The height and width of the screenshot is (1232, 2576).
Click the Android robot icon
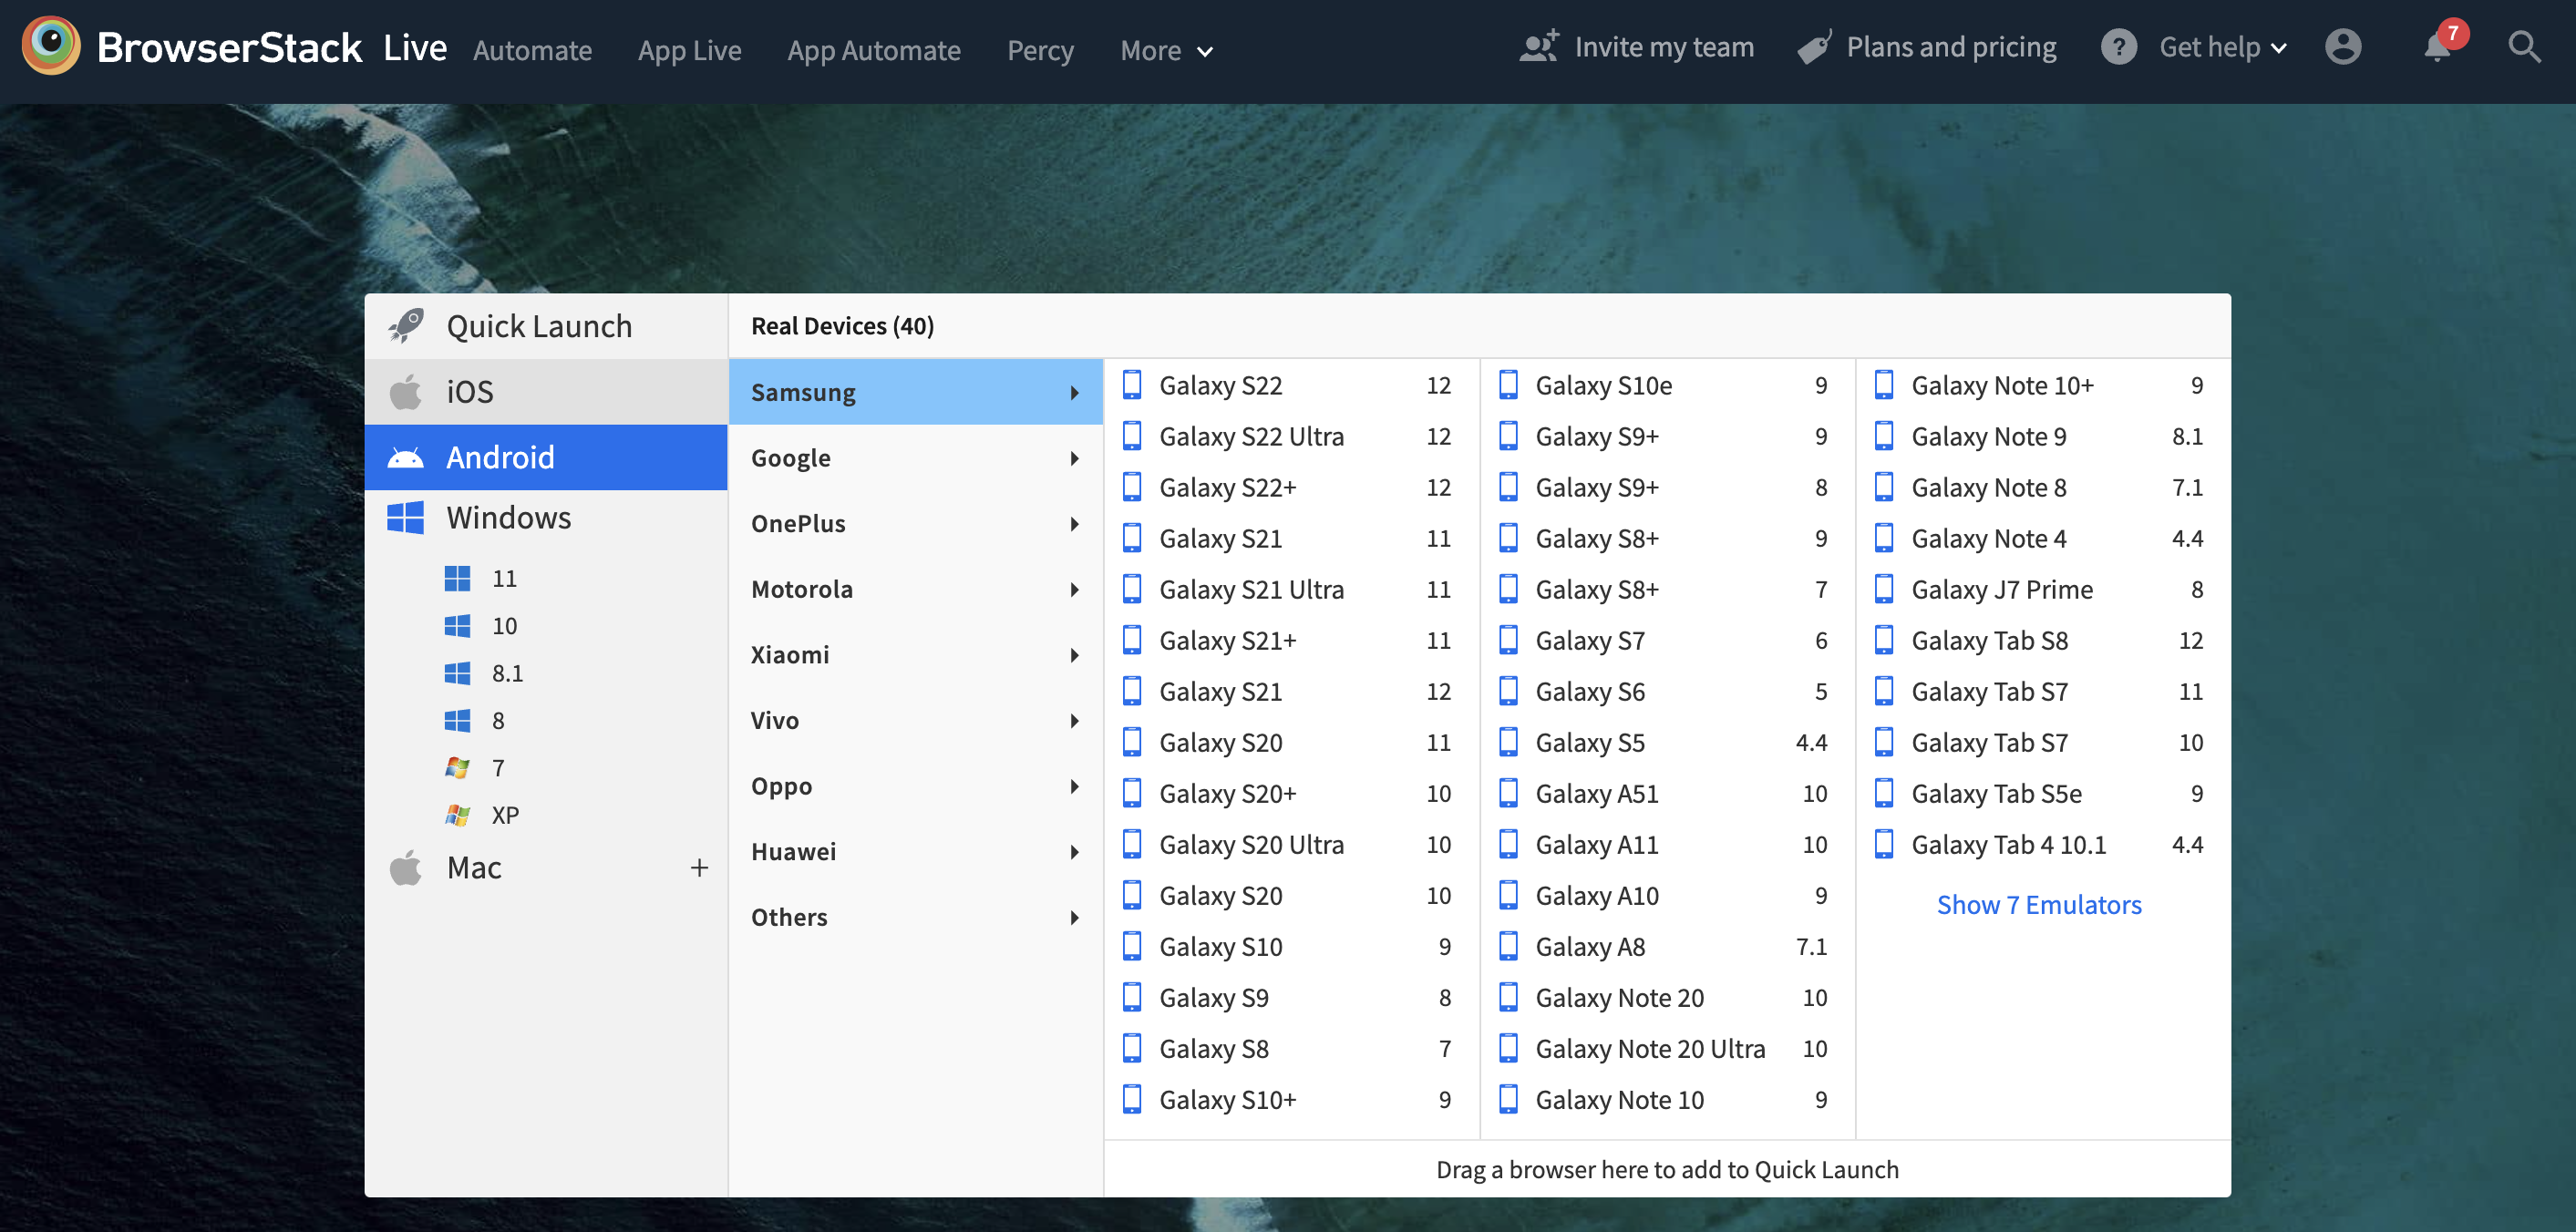click(x=408, y=456)
